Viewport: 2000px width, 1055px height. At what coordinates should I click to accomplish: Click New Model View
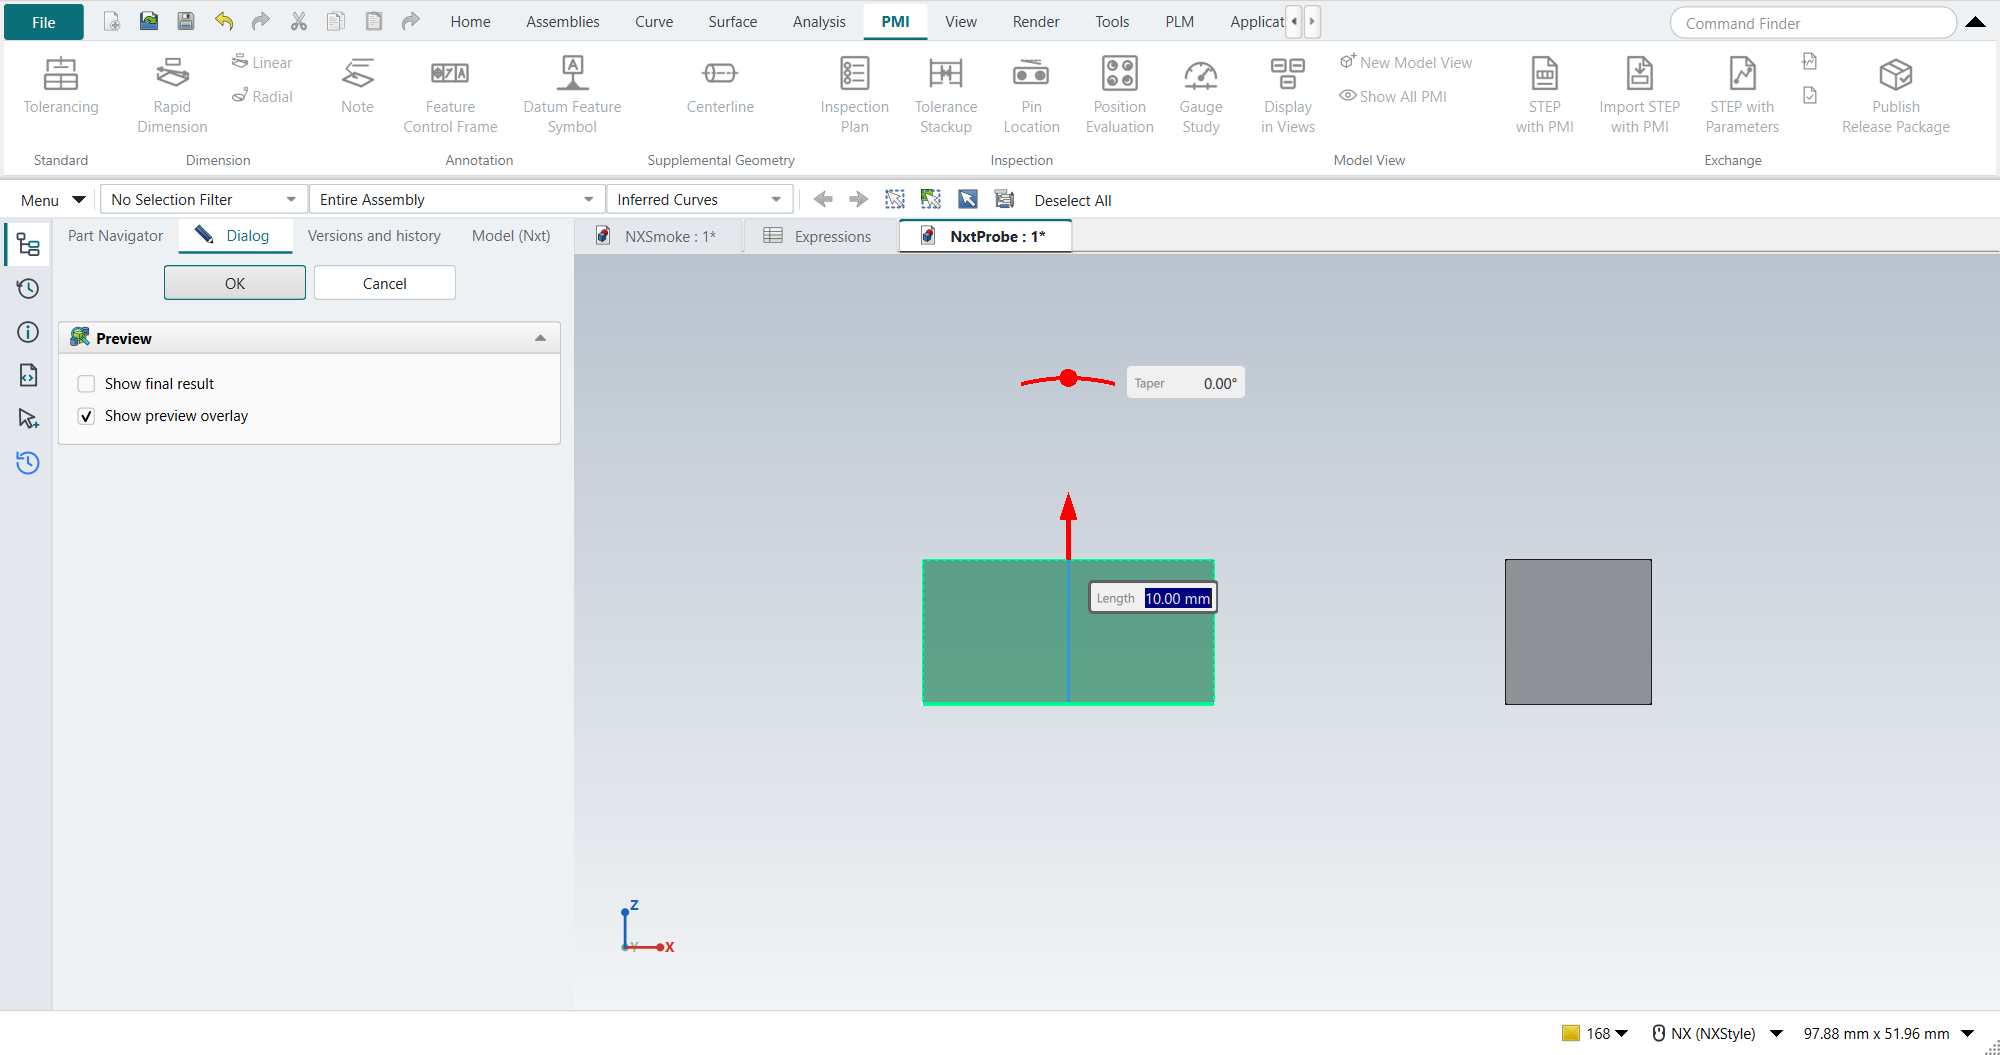(x=1406, y=62)
